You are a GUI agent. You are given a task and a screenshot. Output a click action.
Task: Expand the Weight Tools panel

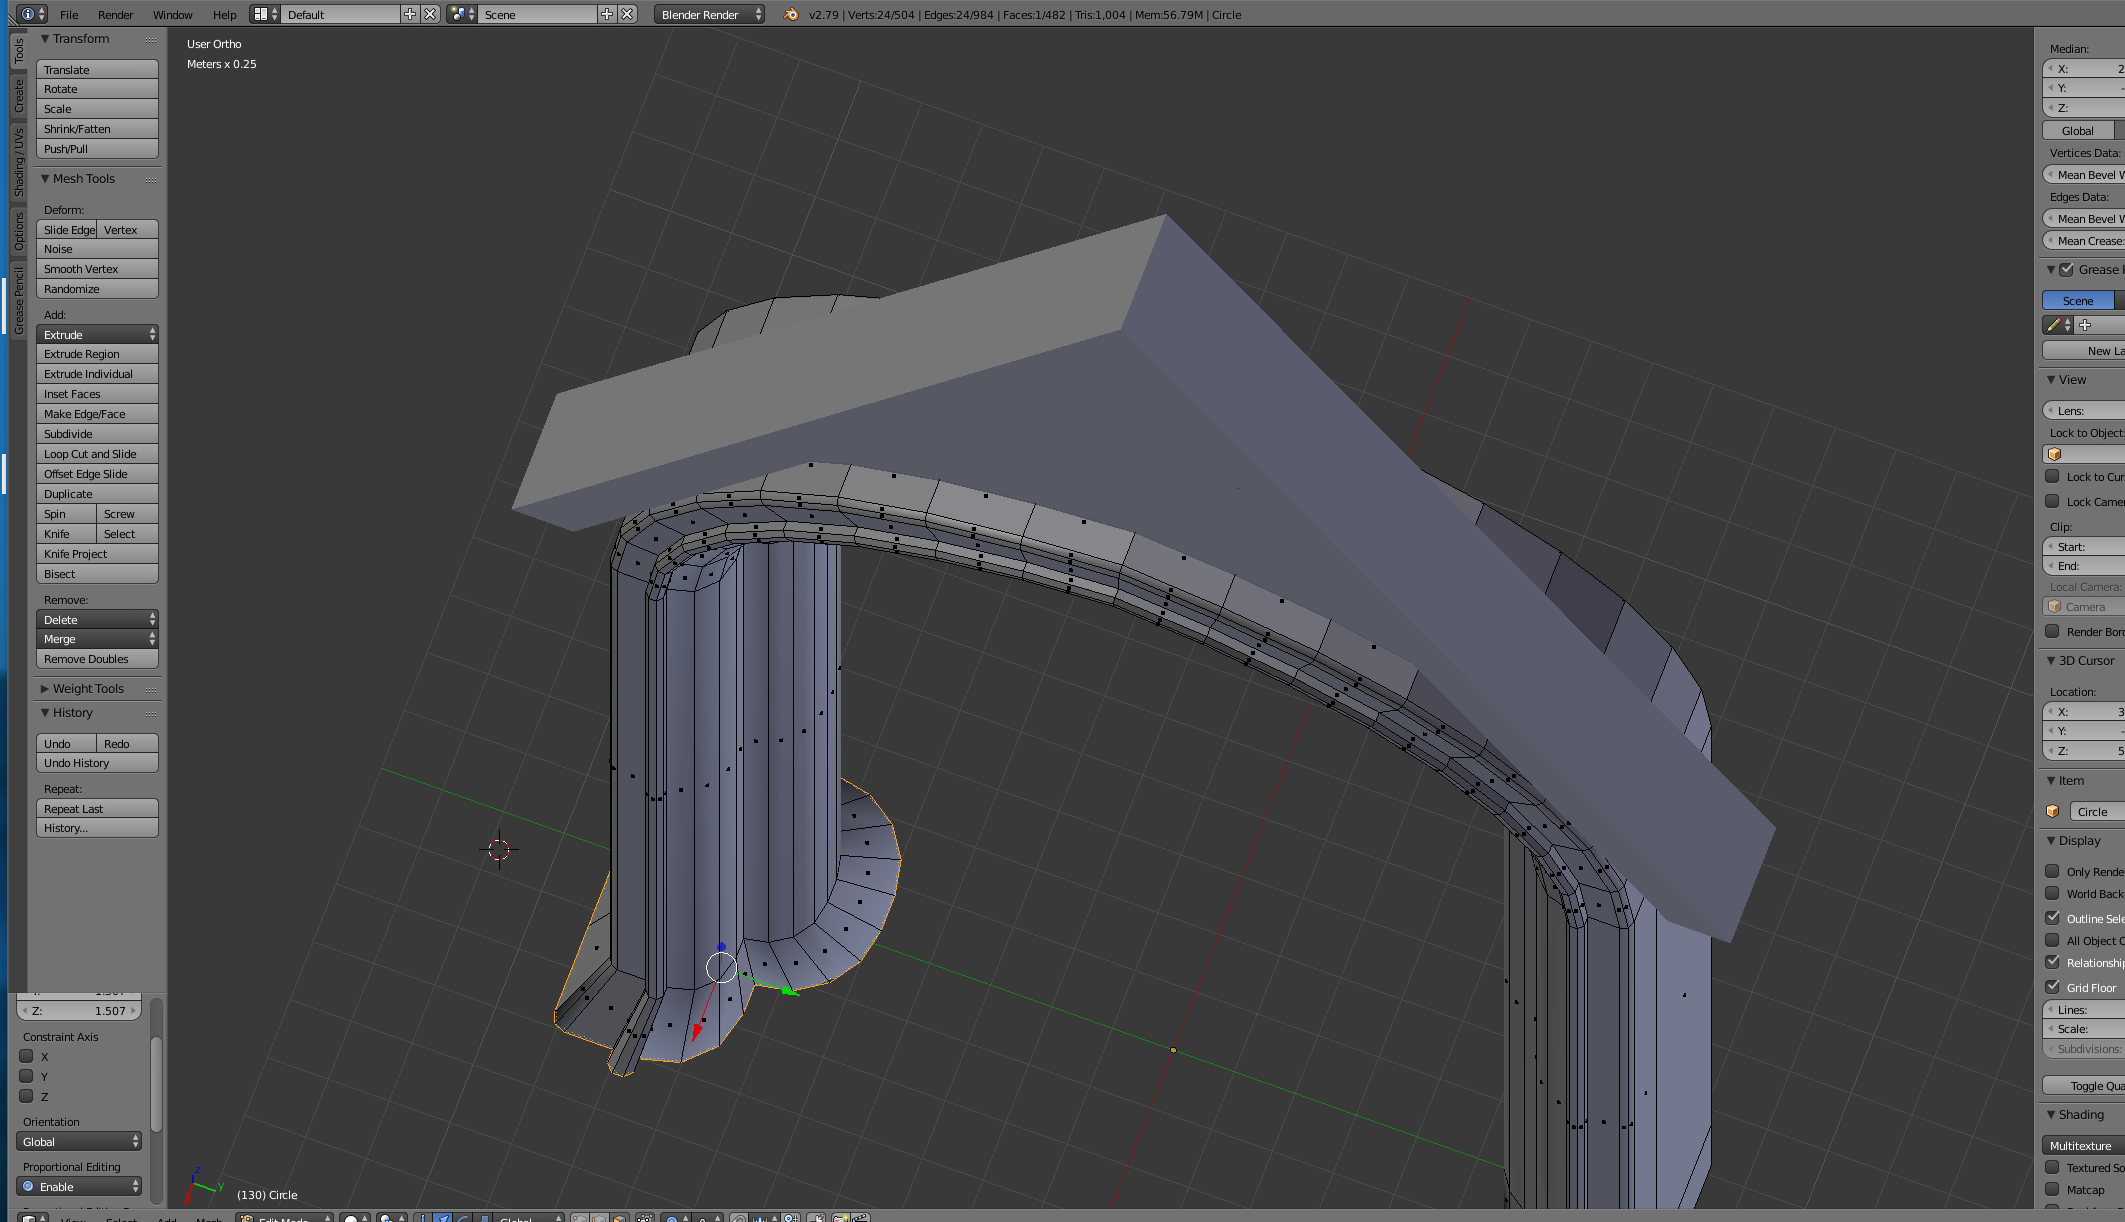(45, 689)
